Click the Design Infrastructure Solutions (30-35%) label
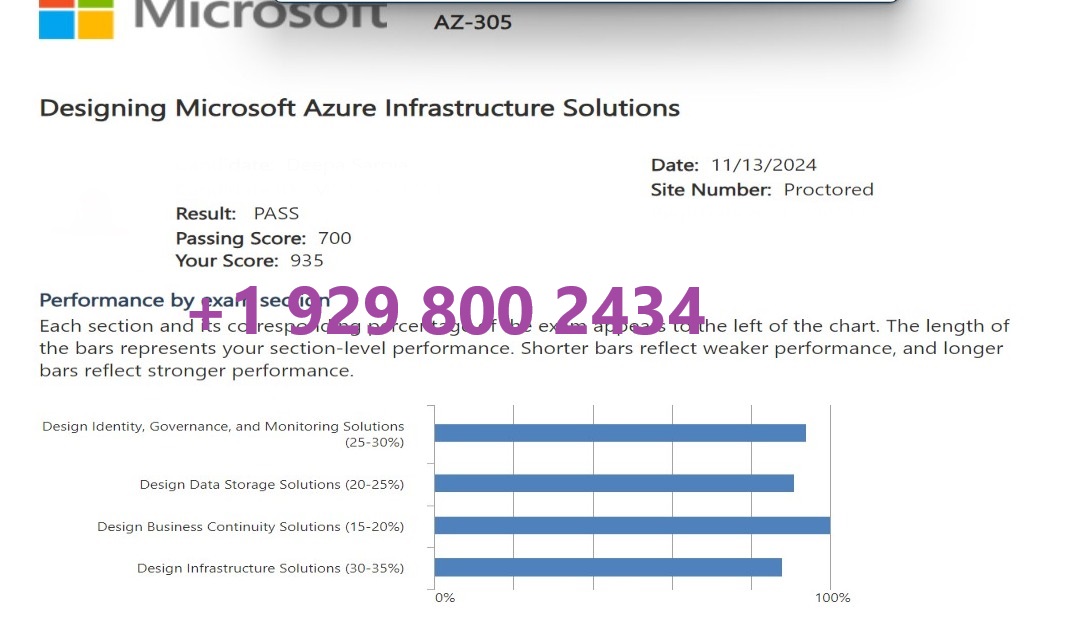Viewport: 1074px width, 618px height. point(271,569)
